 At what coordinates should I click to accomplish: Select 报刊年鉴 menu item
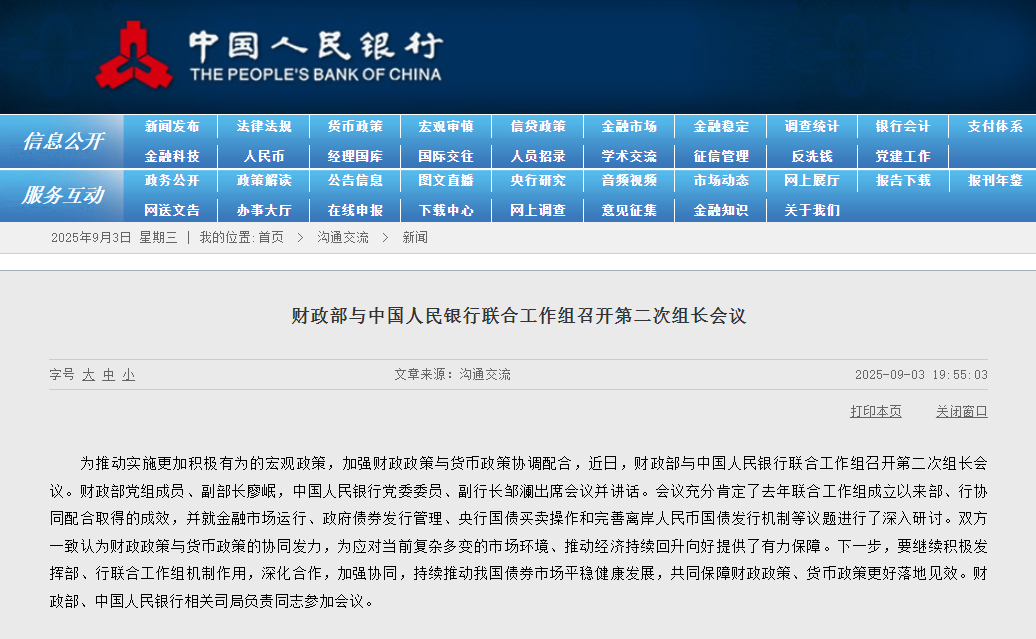pyautogui.click(x=995, y=180)
